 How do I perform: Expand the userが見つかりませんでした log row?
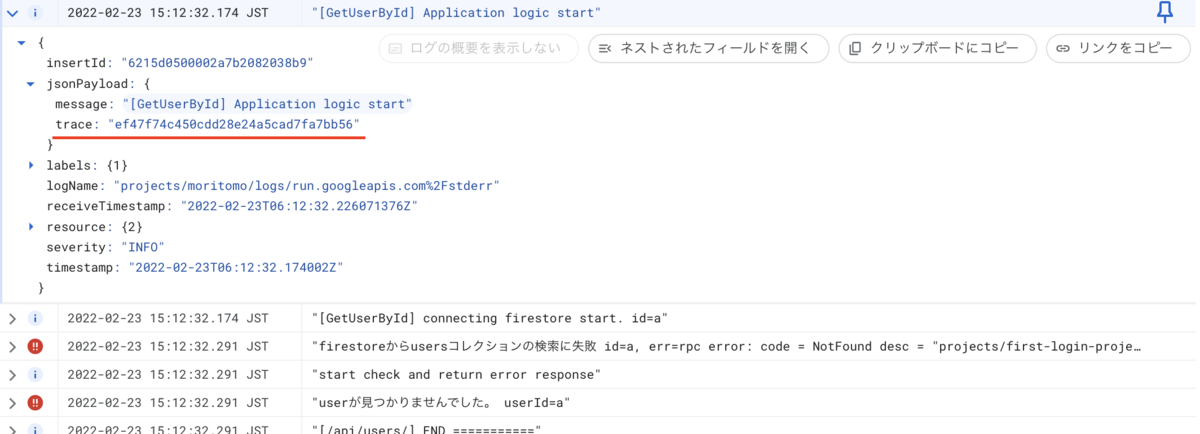[12, 403]
